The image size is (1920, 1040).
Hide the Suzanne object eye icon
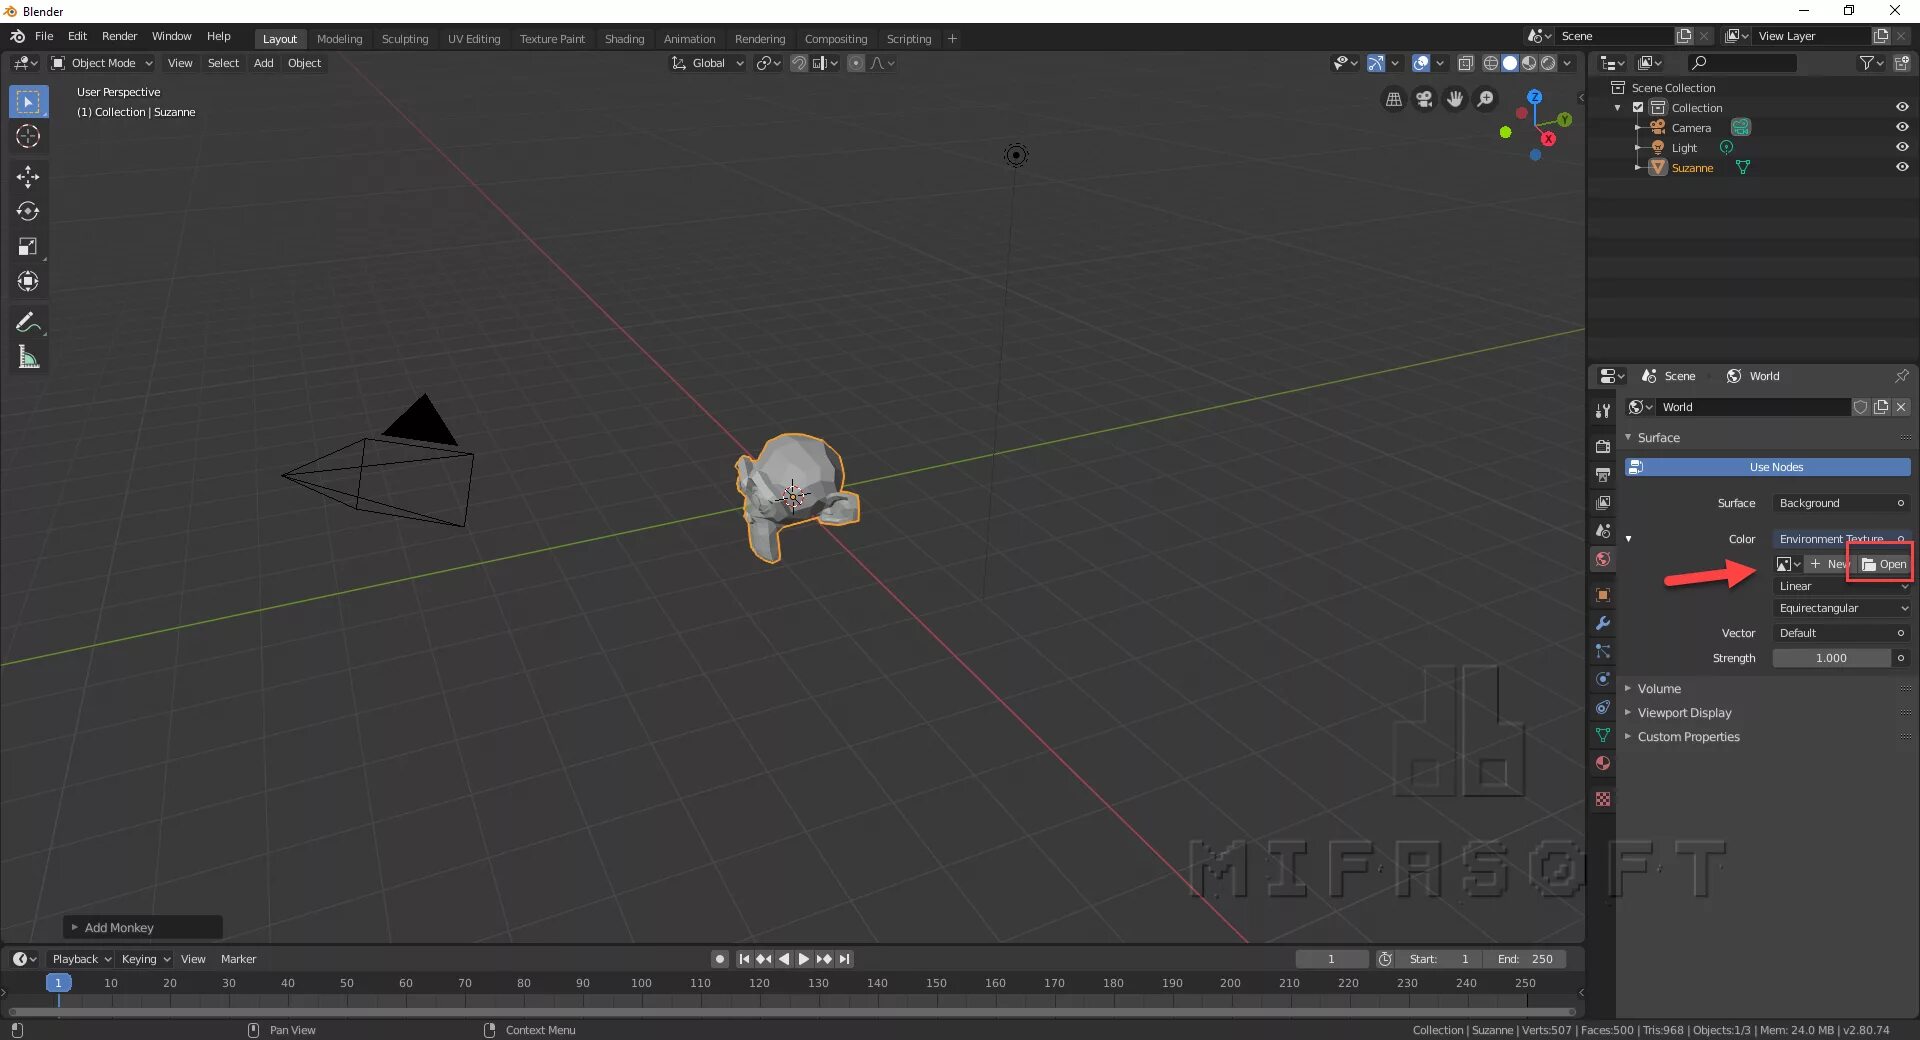coord(1902,168)
